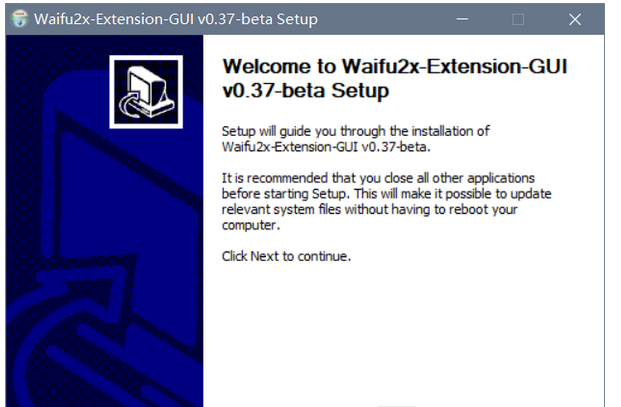
Task: Click the "before starting Setup" text line
Action: point(386,193)
